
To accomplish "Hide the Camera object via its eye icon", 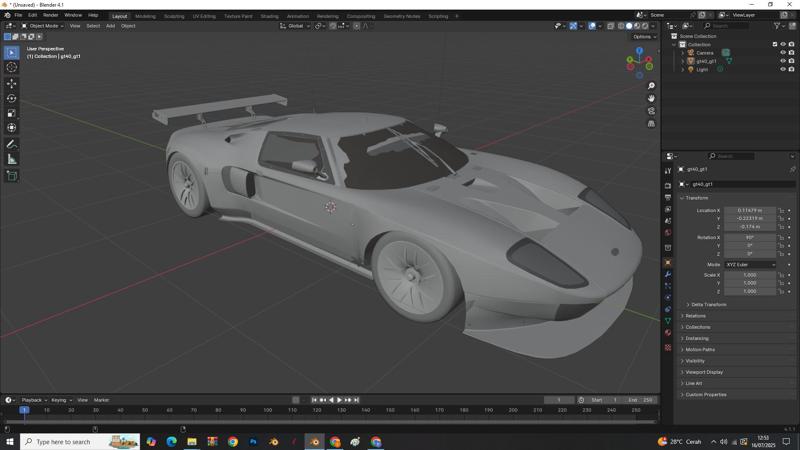I will tap(783, 53).
